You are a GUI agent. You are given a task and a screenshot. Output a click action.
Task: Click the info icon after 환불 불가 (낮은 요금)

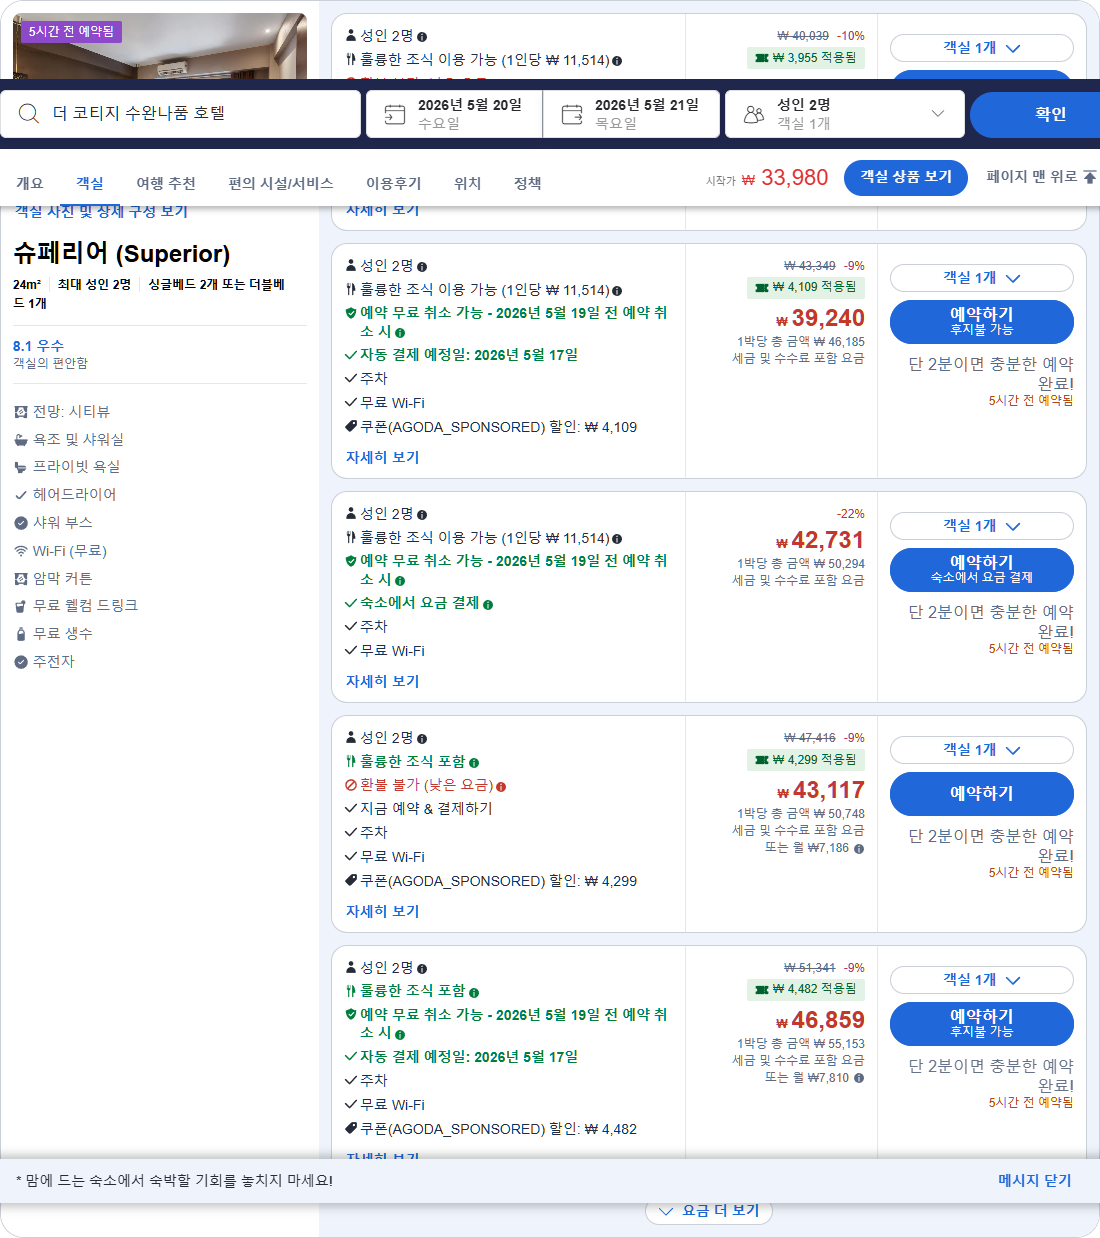[x=501, y=787]
